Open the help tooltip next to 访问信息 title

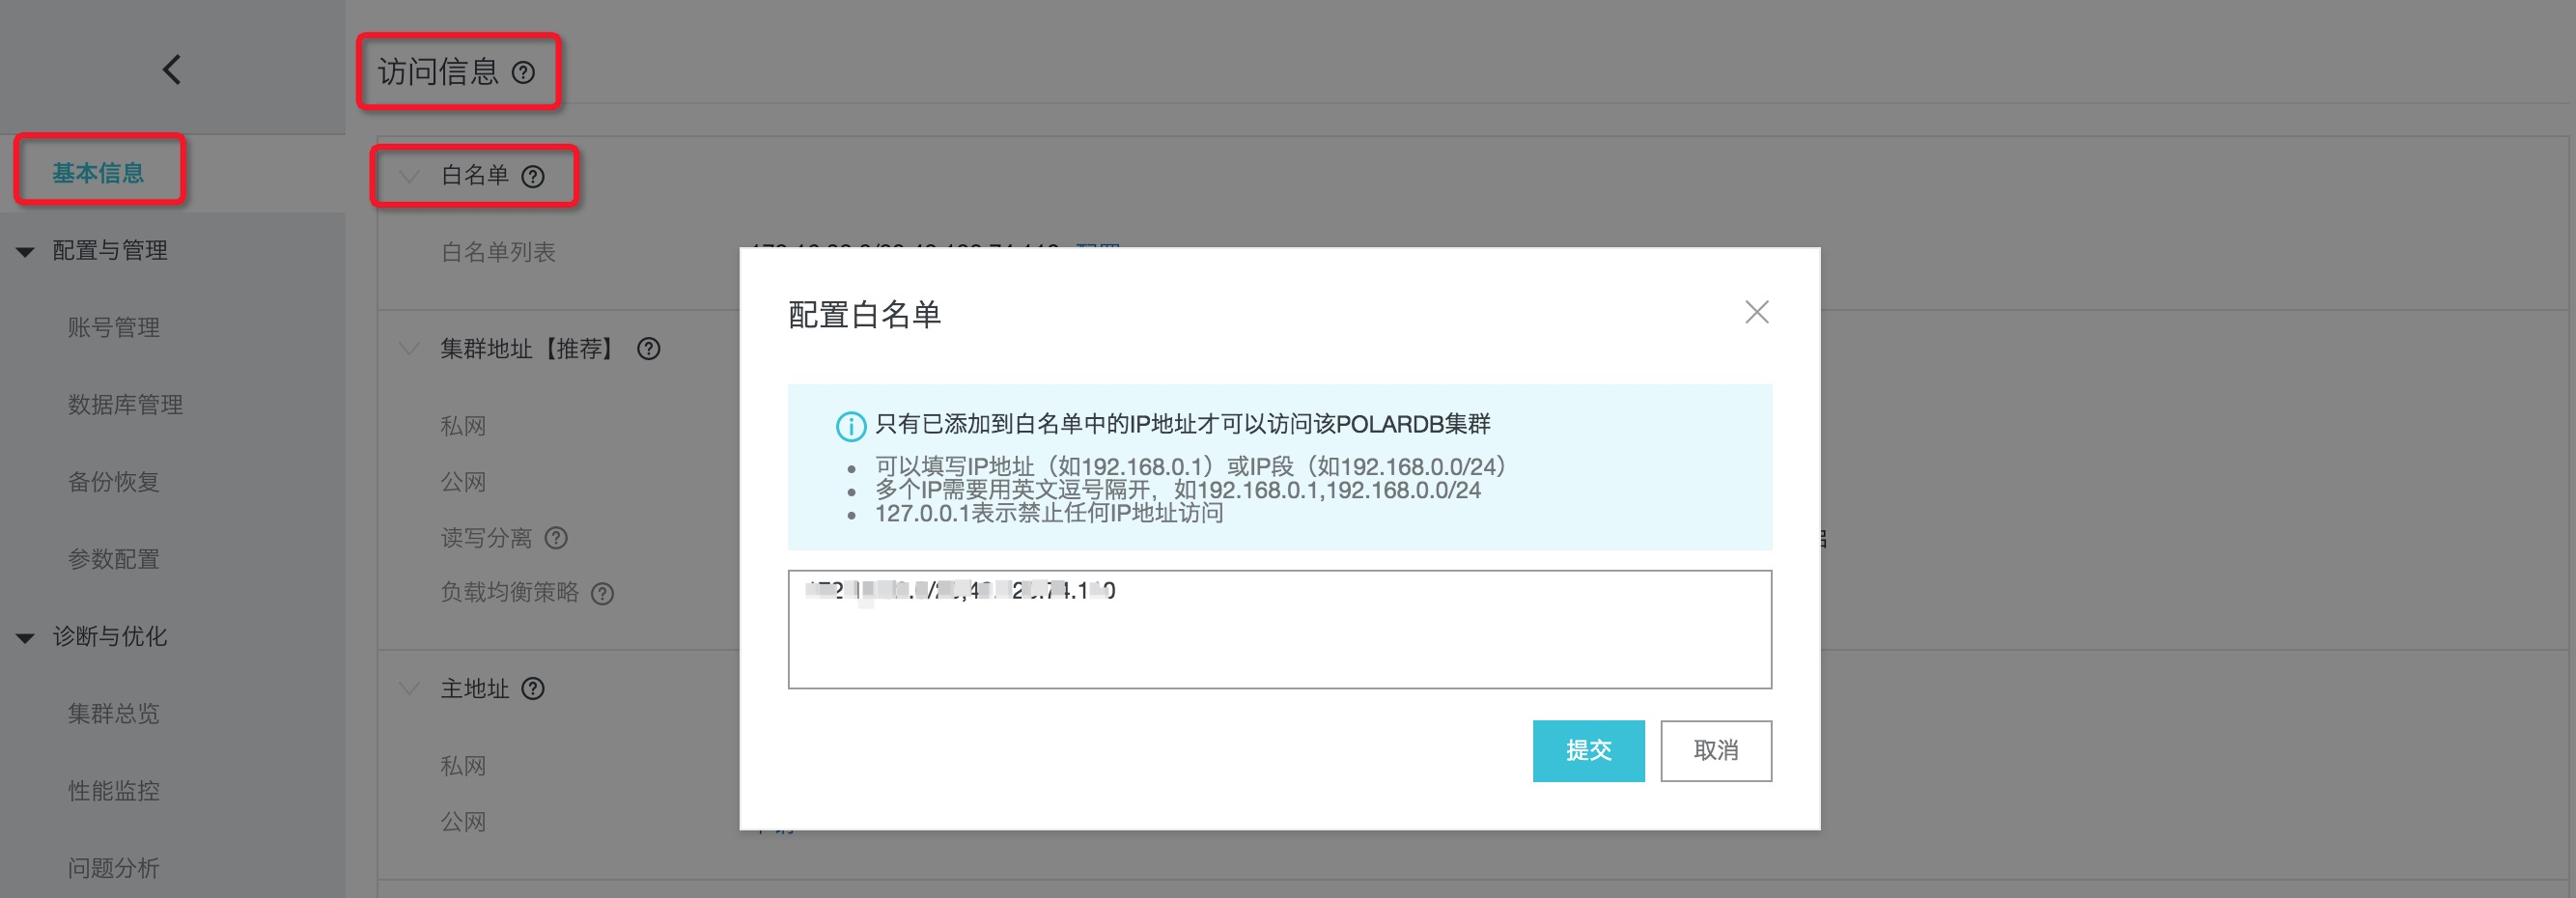pos(524,72)
